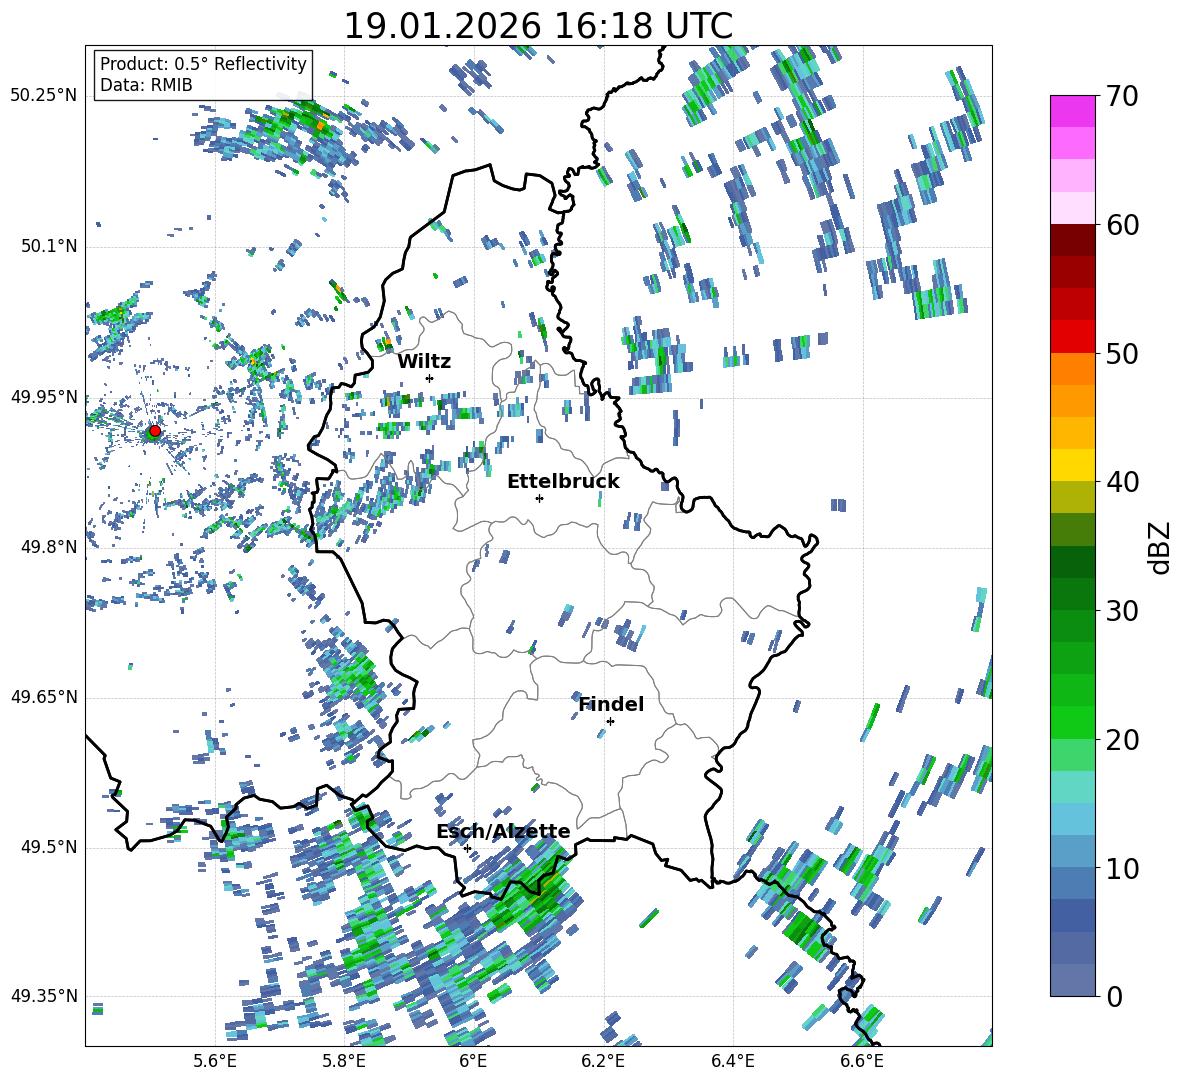Click the Ettelbruck city label
This screenshot has width=1184, height=1081.
point(563,482)
